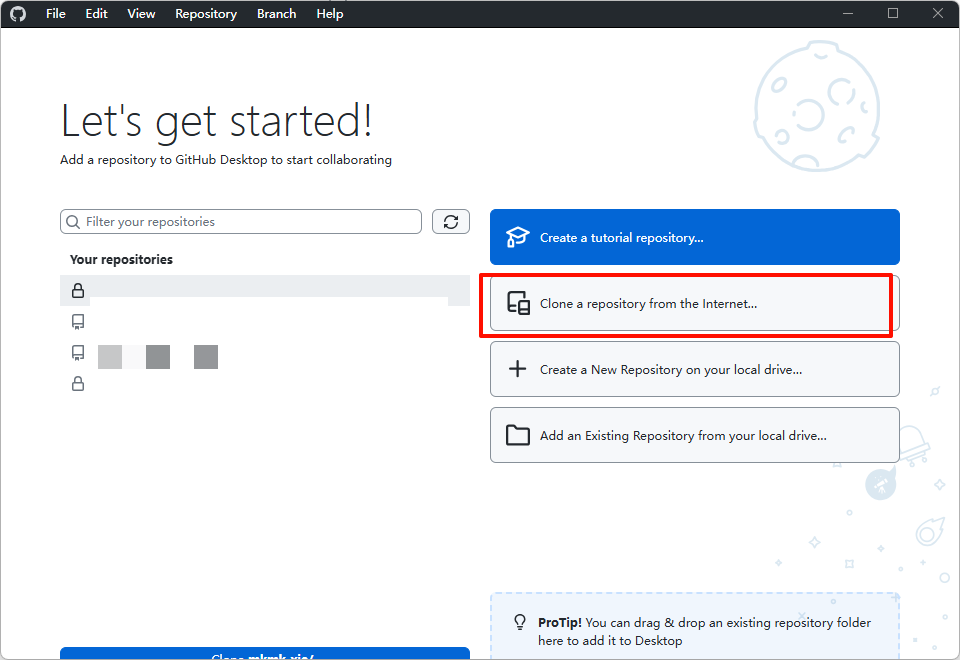This screenshot has width=960, height=660.
Task: Click the clone repository devices icon
Action: click(x=518, y=303)
